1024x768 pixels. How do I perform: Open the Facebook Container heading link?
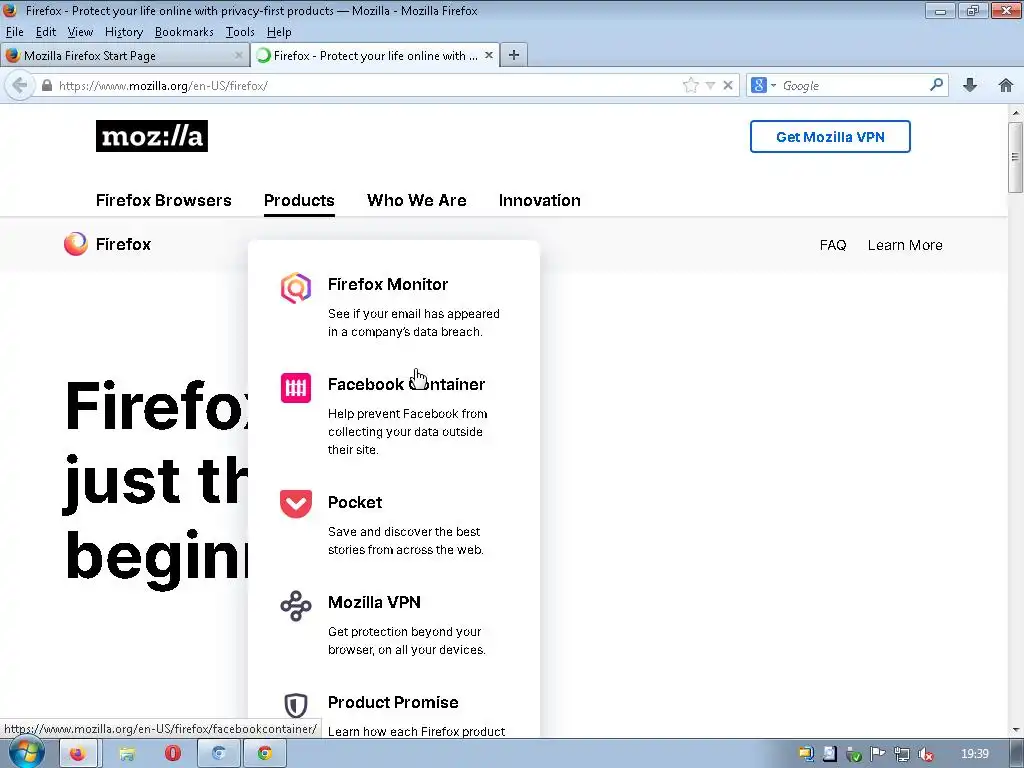(406, 384)
